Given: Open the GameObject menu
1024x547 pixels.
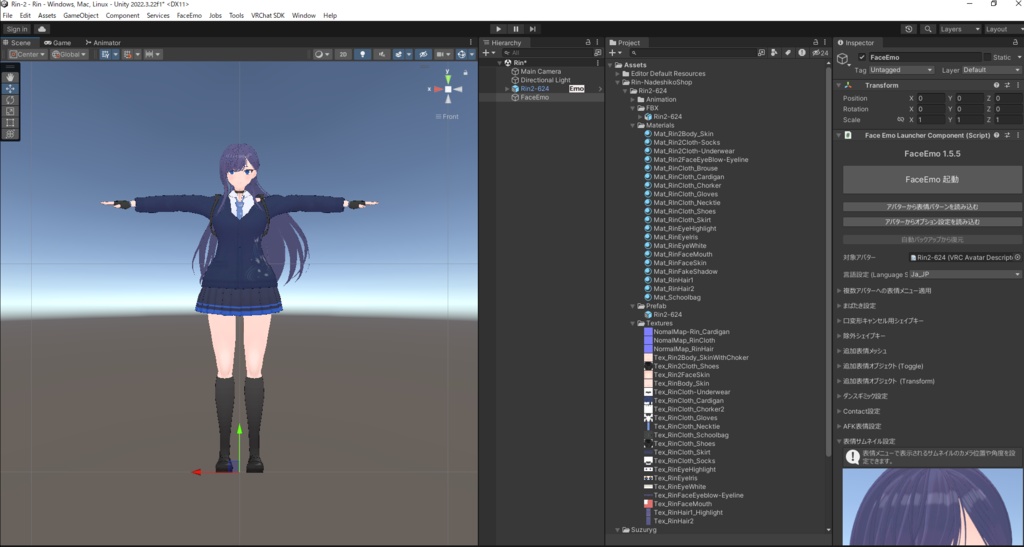Looking at the screenshot, I should 81,15.
